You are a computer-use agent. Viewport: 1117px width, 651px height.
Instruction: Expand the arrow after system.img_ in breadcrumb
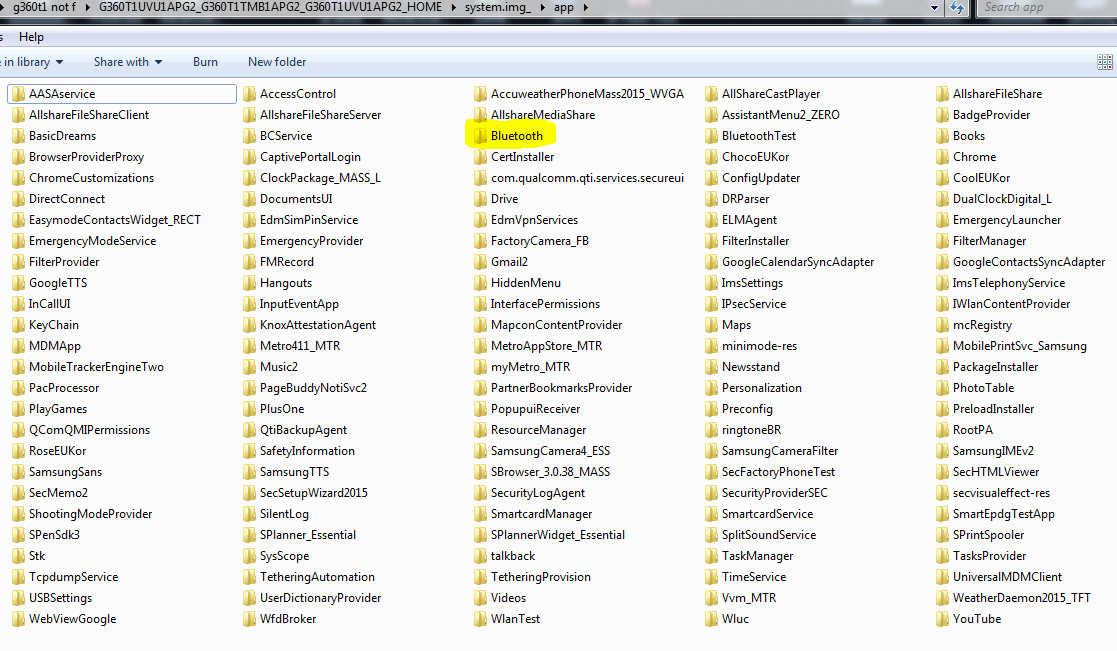tap(544, 7)
